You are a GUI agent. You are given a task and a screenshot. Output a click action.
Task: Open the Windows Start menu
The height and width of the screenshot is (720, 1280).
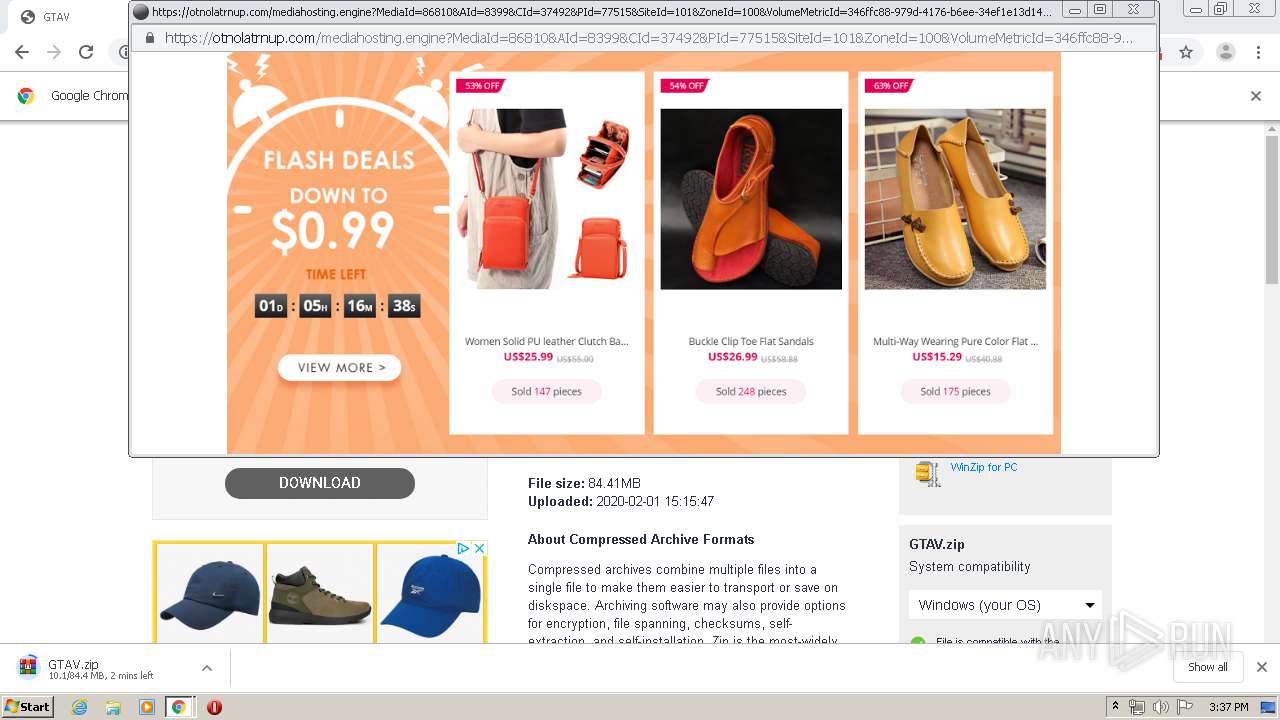pos(27,707)
